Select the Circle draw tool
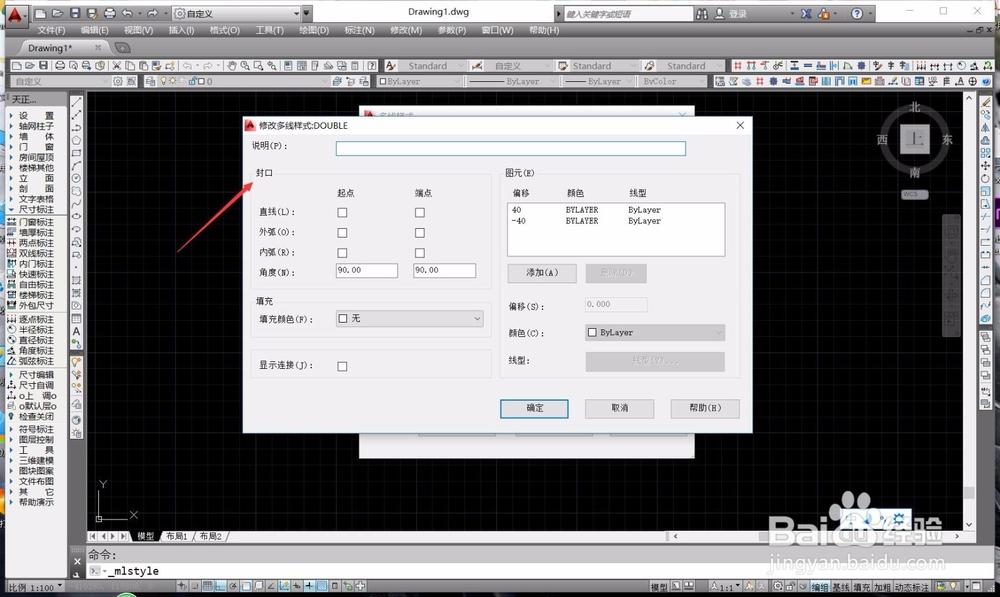The height and width of the screenshot is (597, 1000). coord(77,179)
